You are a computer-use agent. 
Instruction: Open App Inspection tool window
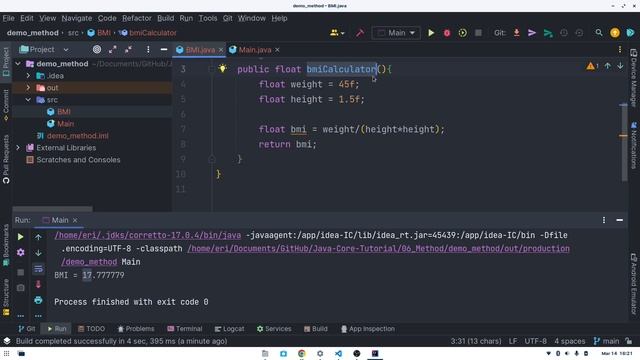(368, 329)
